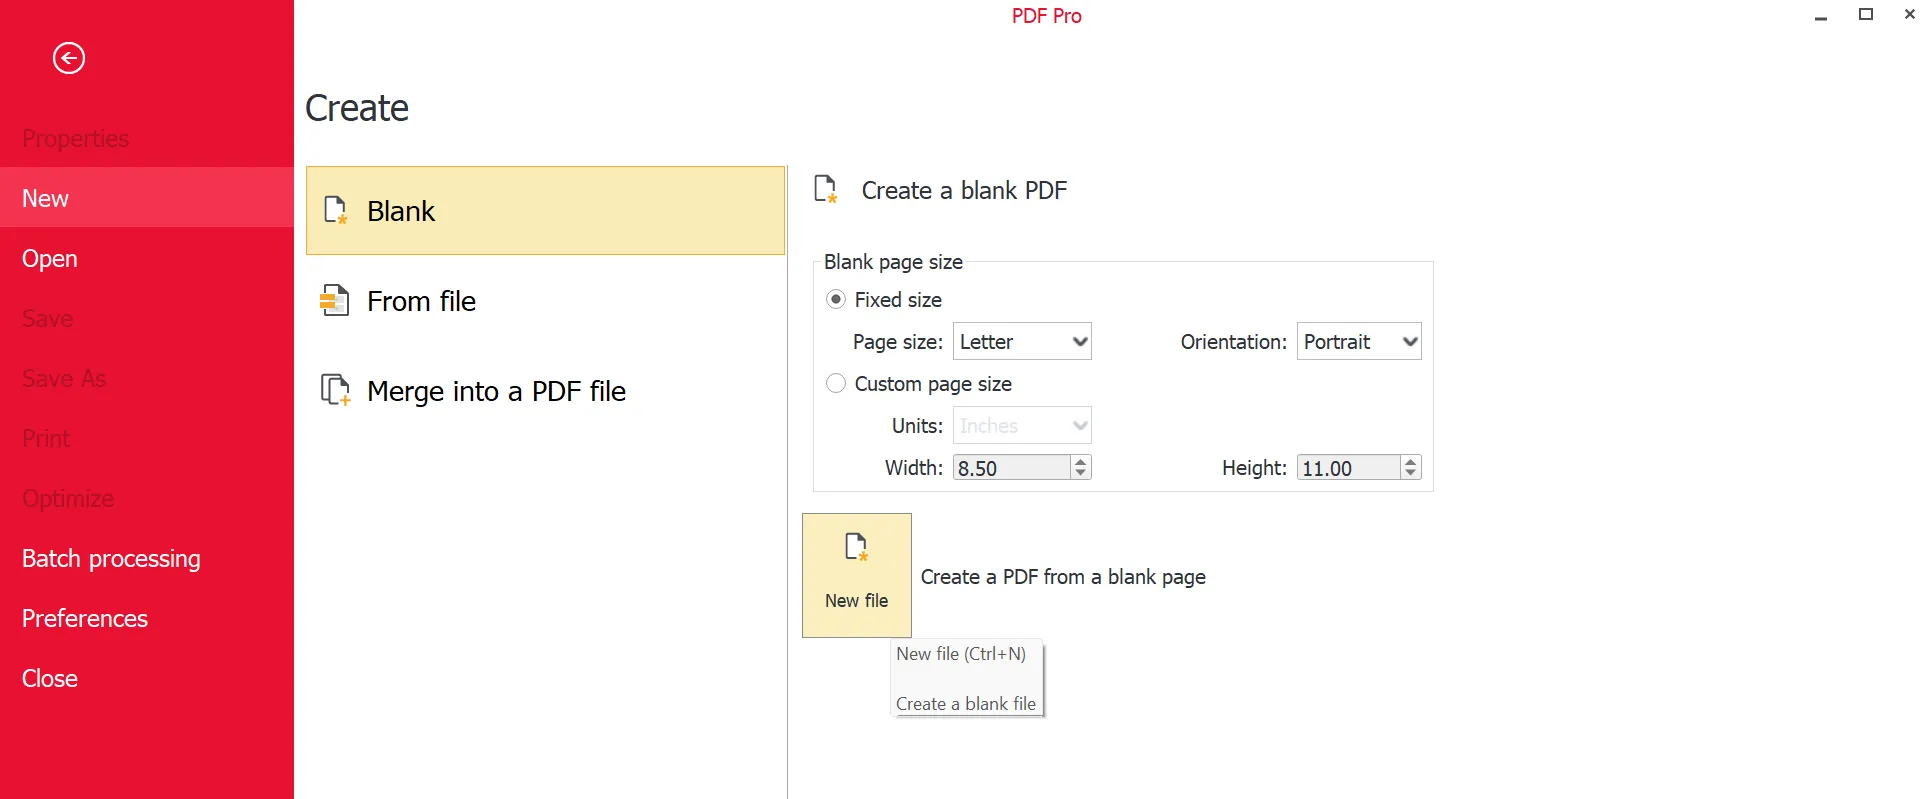
Task: Click the From file icon
Action: click(335, 301)
